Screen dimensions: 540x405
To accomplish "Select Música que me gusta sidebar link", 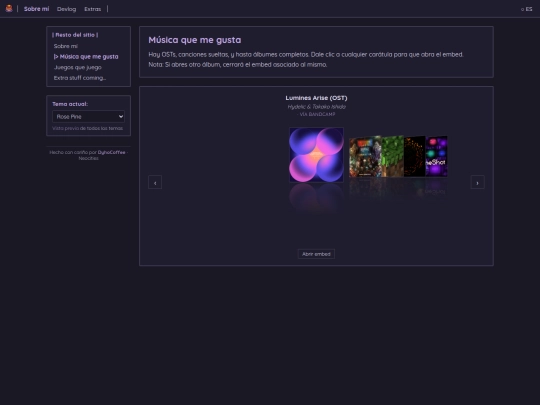I will 86,57.
